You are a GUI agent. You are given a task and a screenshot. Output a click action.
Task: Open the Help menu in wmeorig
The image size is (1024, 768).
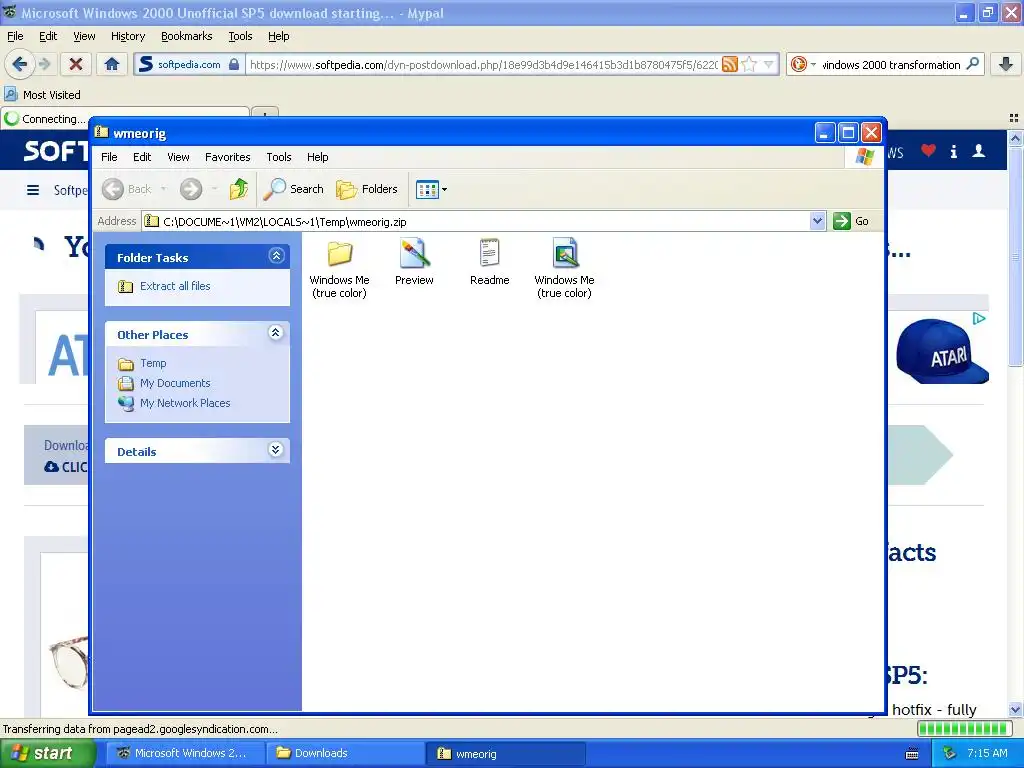(x=317, y=157)
